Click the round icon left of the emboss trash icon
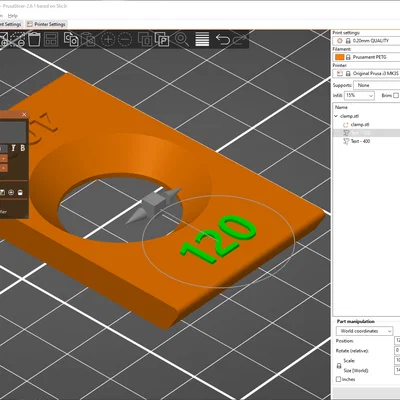This screenshot has width=400, height=400. point(11,192)
